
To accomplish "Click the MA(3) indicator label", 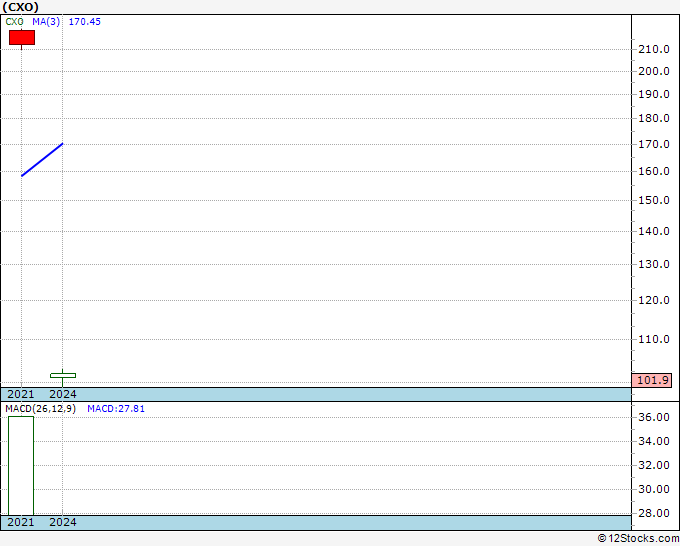I will (46, 22).
